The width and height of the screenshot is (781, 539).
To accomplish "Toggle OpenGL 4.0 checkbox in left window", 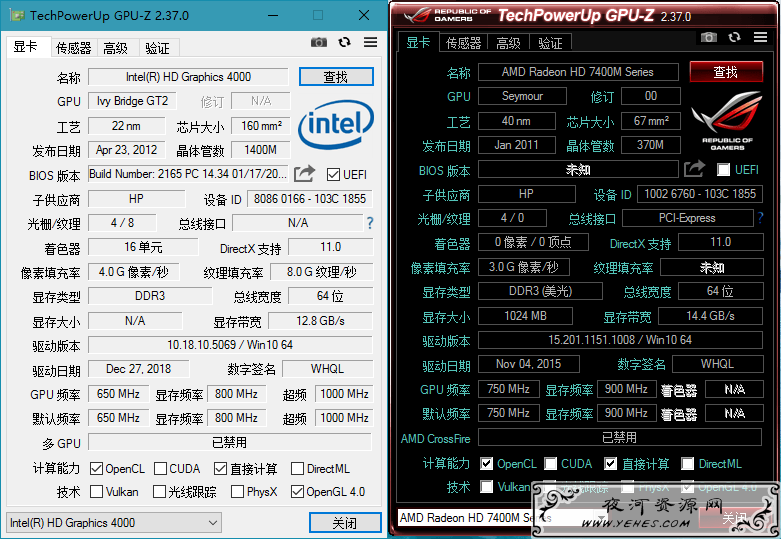I will click(297, 492).
